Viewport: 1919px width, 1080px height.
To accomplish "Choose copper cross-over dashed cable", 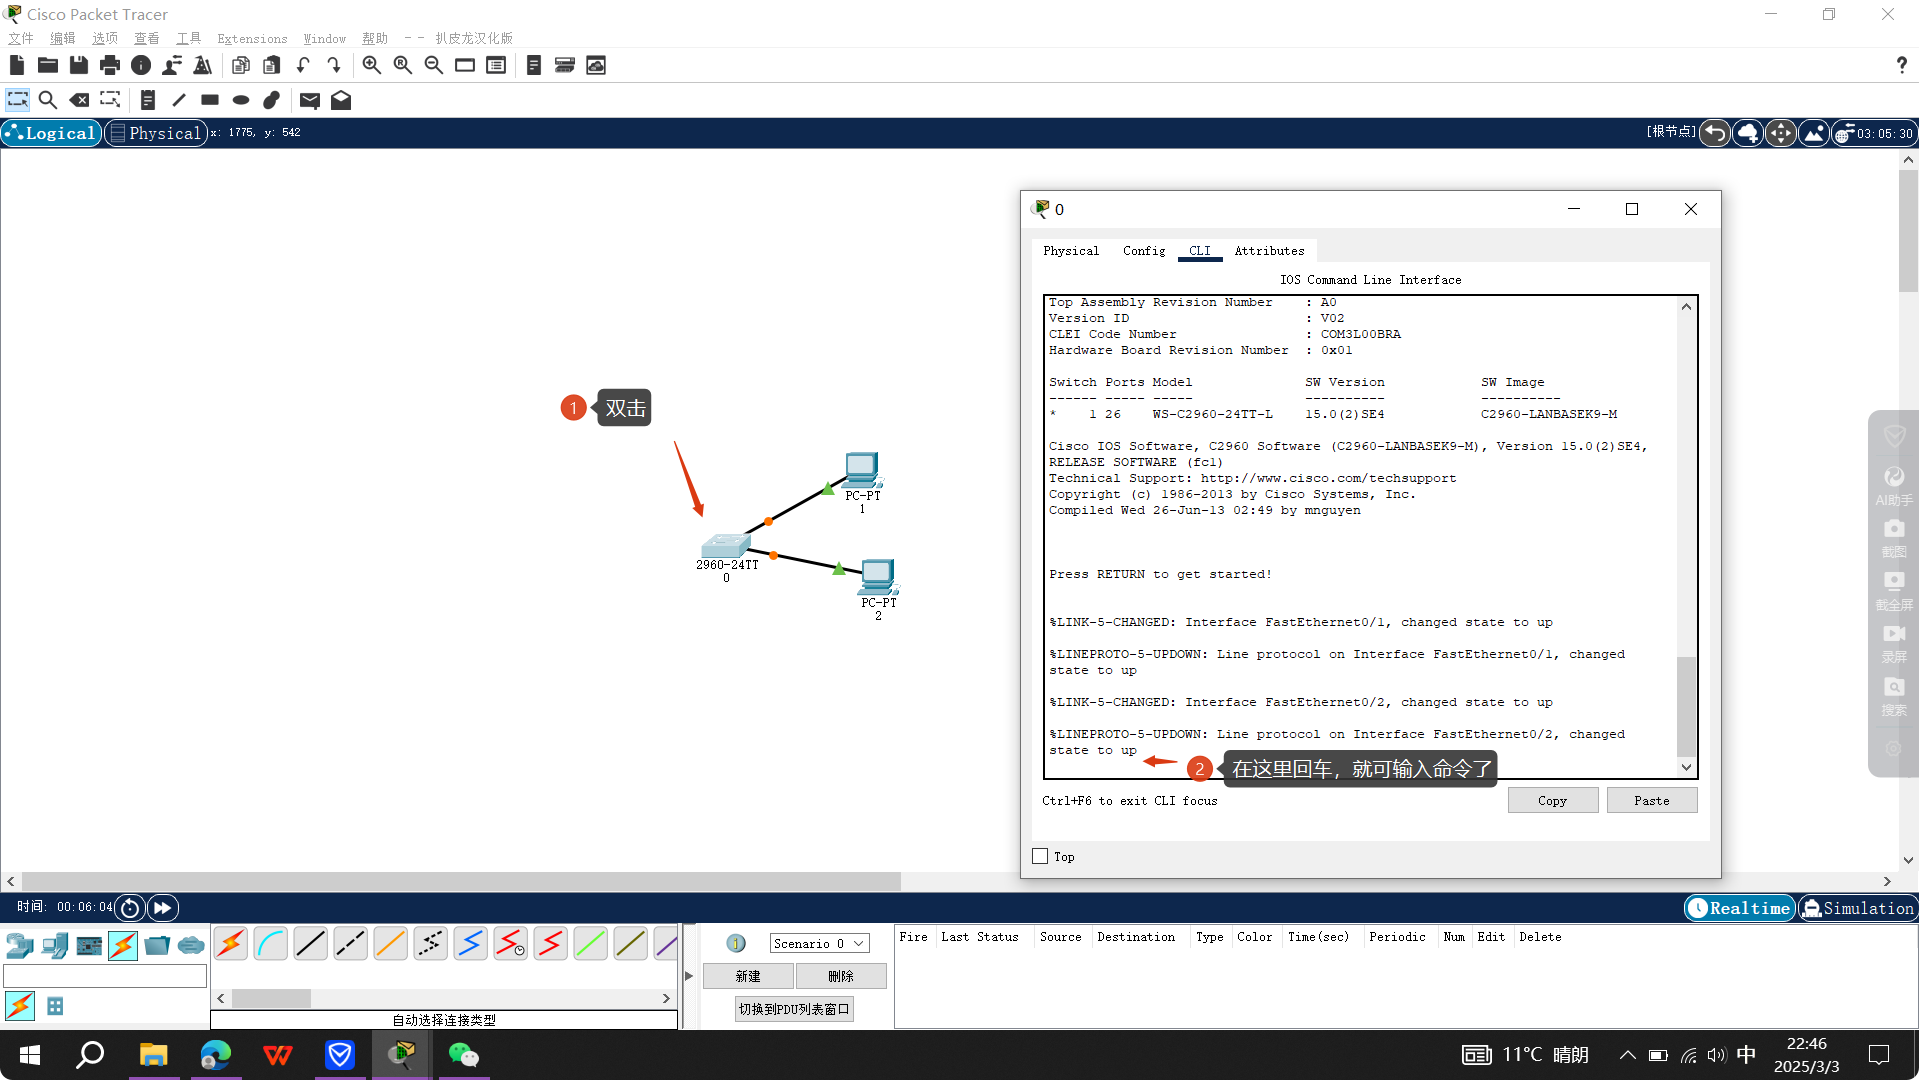I will tap(351, 944).
